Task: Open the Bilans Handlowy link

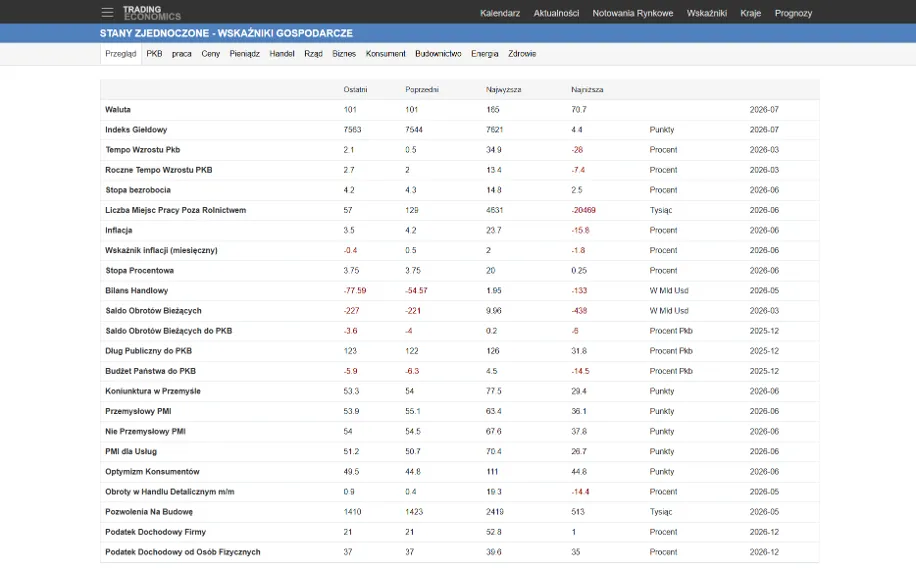Action: pyautogui.click(x=137, y=290)
